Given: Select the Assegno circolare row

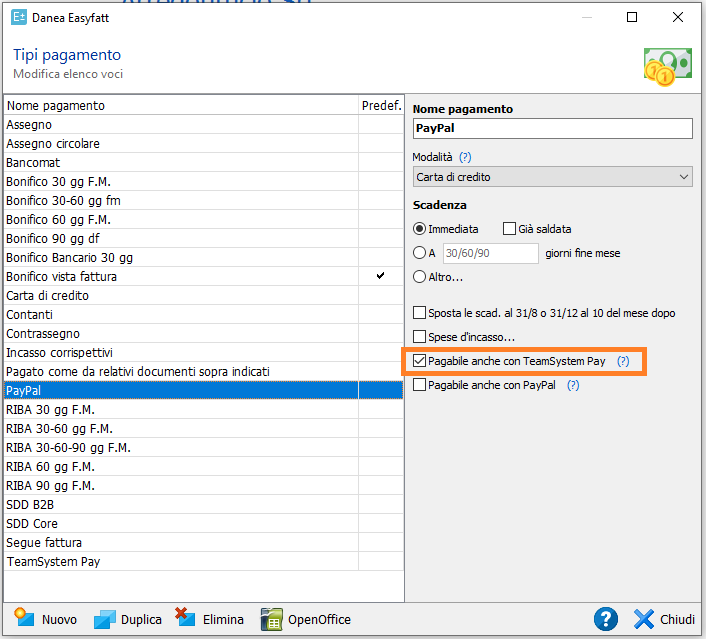Looking at the screenshot, I should coord(204,143).
